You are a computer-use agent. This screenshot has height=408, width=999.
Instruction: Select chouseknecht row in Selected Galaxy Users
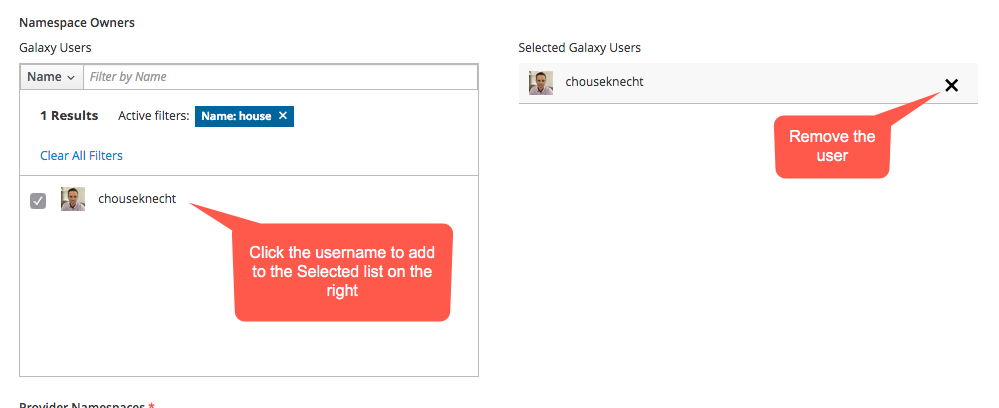tap(748, 83)
